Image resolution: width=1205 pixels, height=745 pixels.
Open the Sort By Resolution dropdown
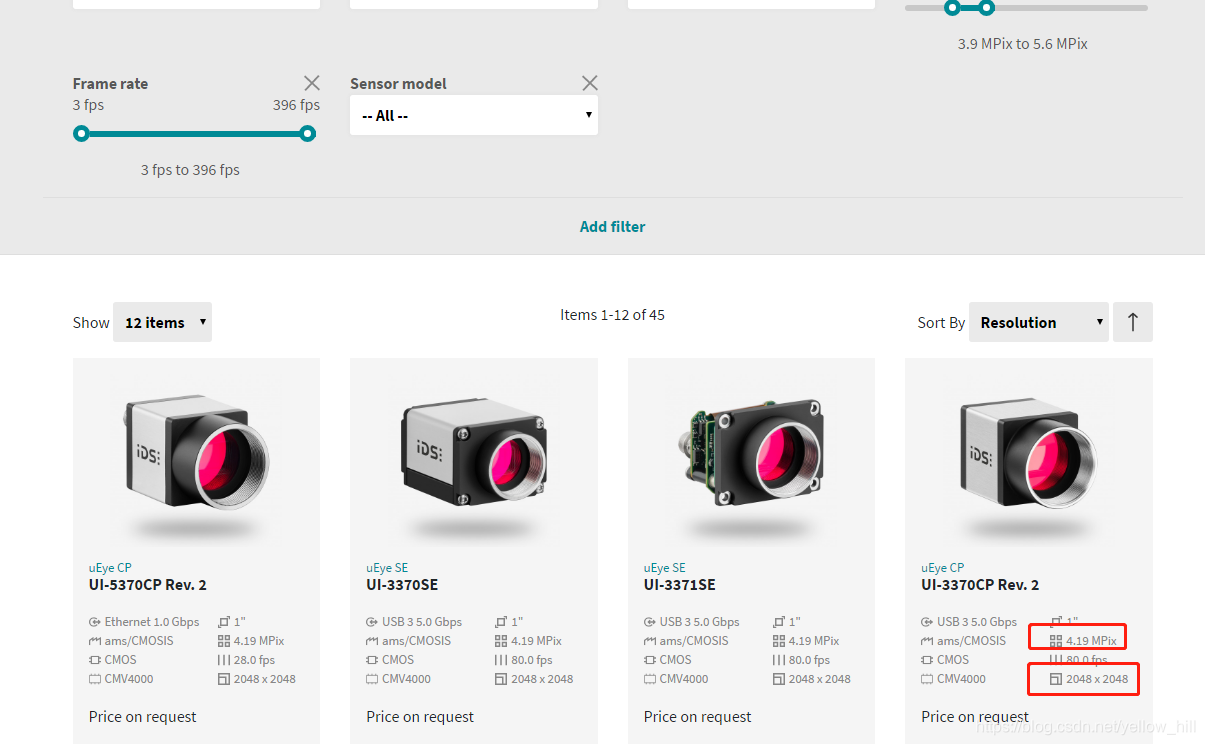(1039, 322)
